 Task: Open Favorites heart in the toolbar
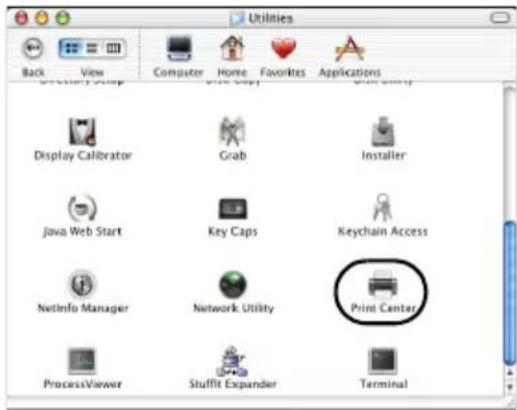pos(283,49)
